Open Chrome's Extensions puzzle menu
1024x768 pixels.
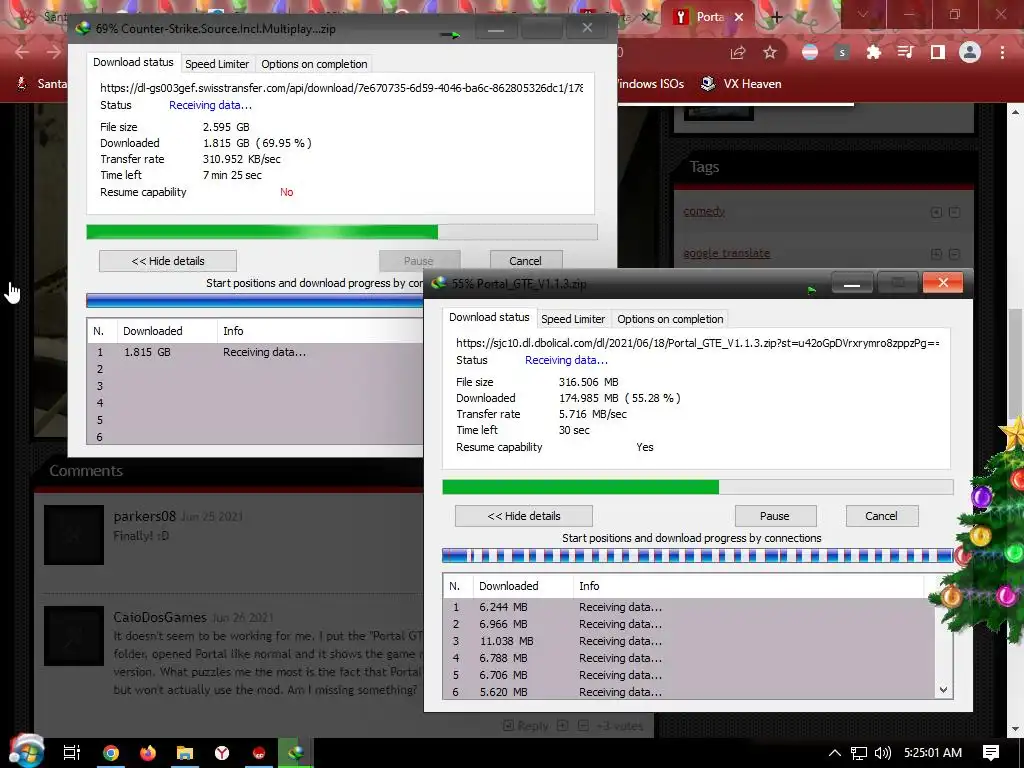(x=873, y=52)
